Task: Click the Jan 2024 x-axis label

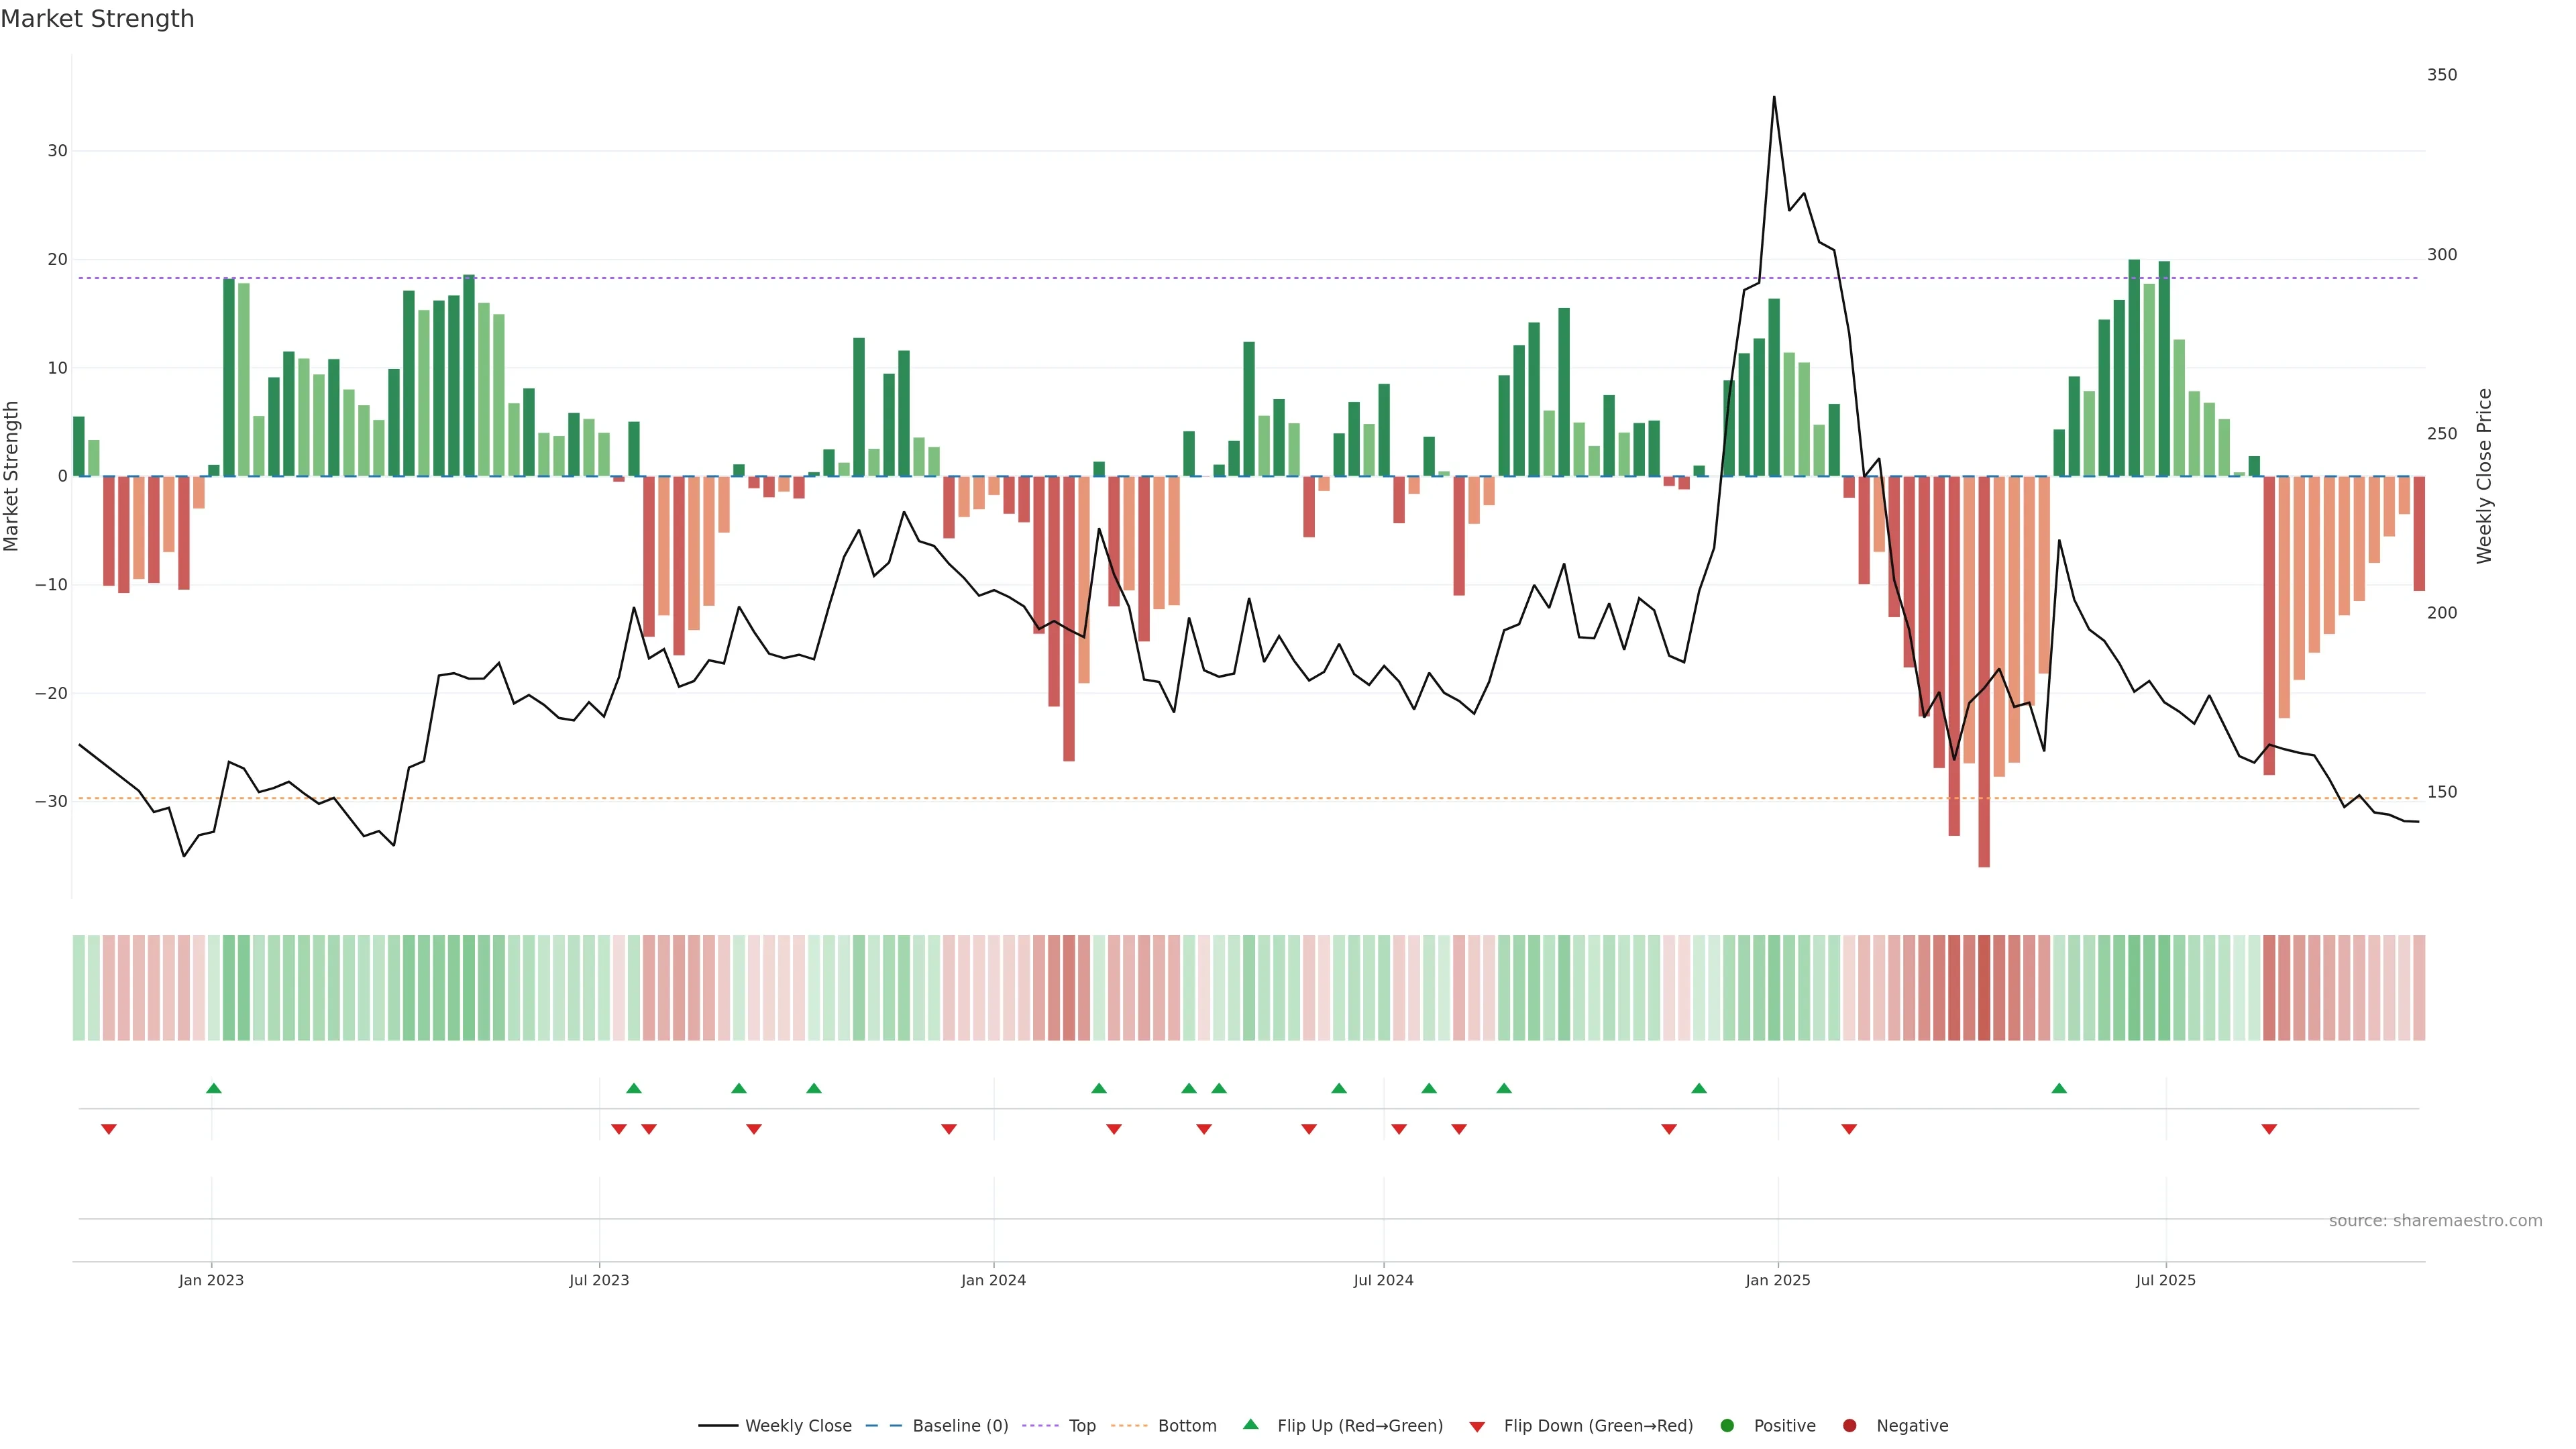Action: click(993, 1280)
